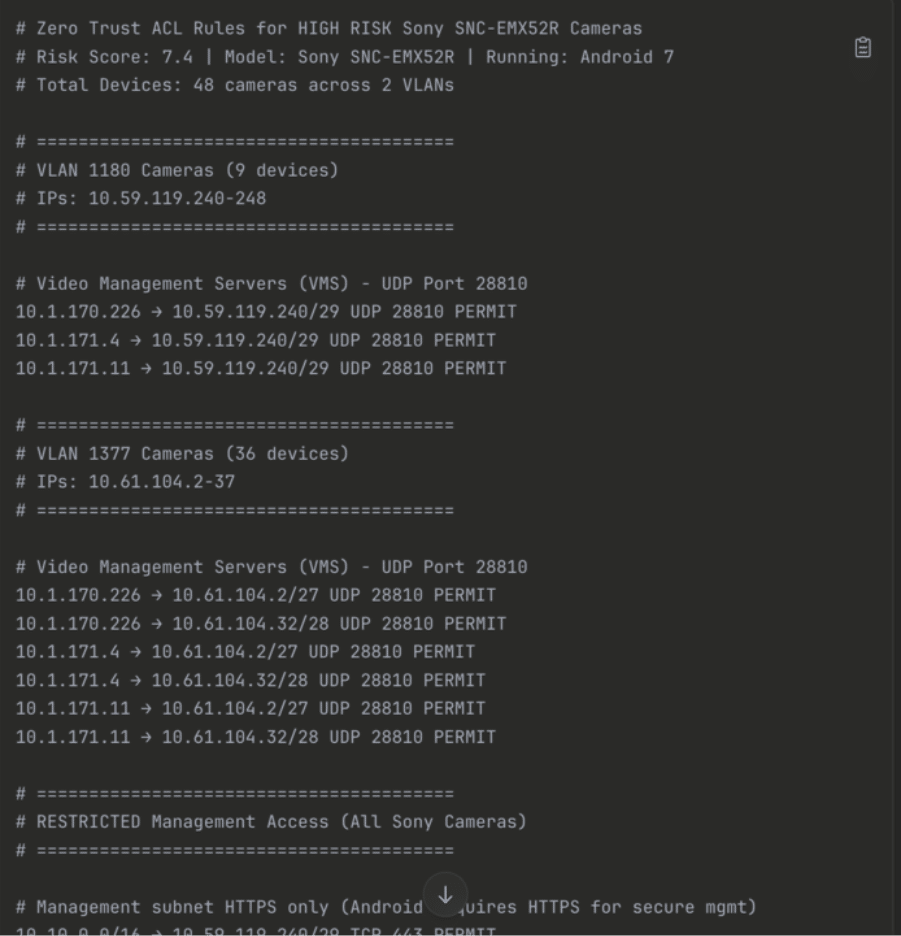Click the 10.1.171.4 to 10.61.104.32/28 rule

[x=251, y=680]
